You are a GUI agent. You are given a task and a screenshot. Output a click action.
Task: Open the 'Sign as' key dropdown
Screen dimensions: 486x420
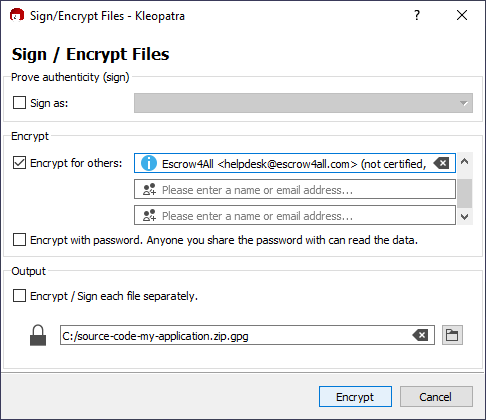point(303,103)
